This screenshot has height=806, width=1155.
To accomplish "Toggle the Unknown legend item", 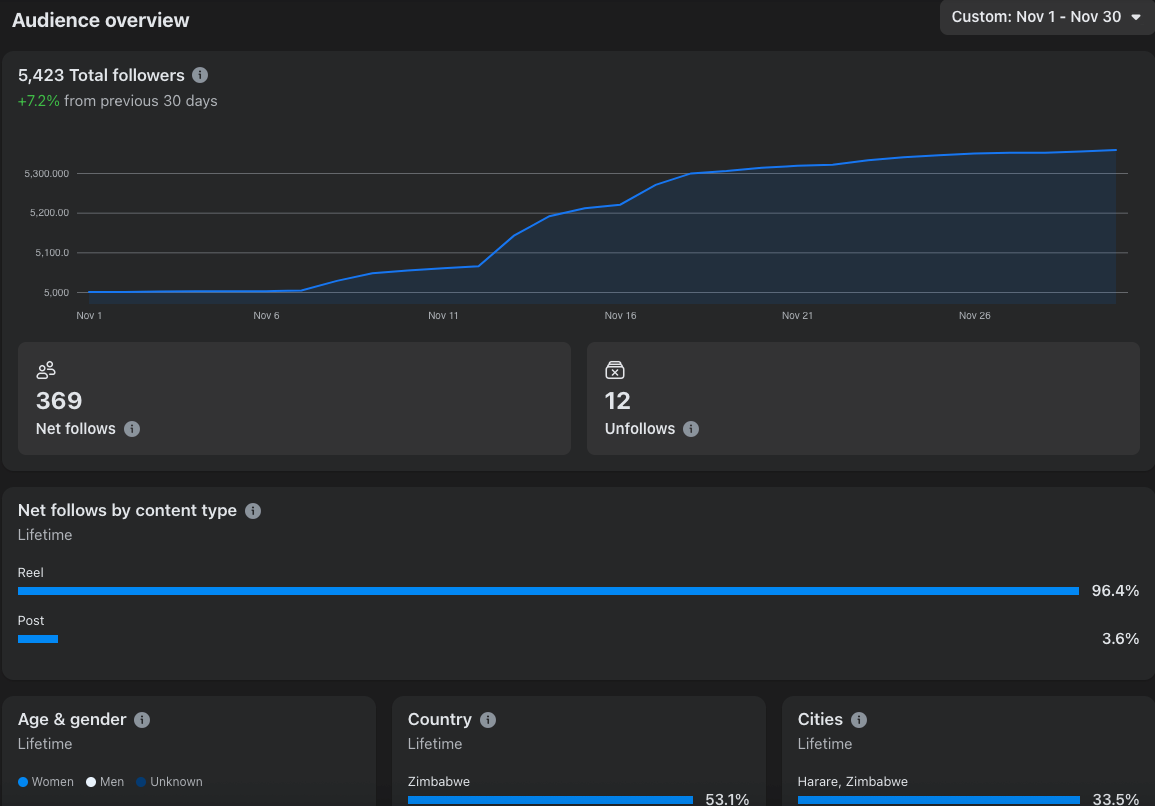I will (169, 782).
